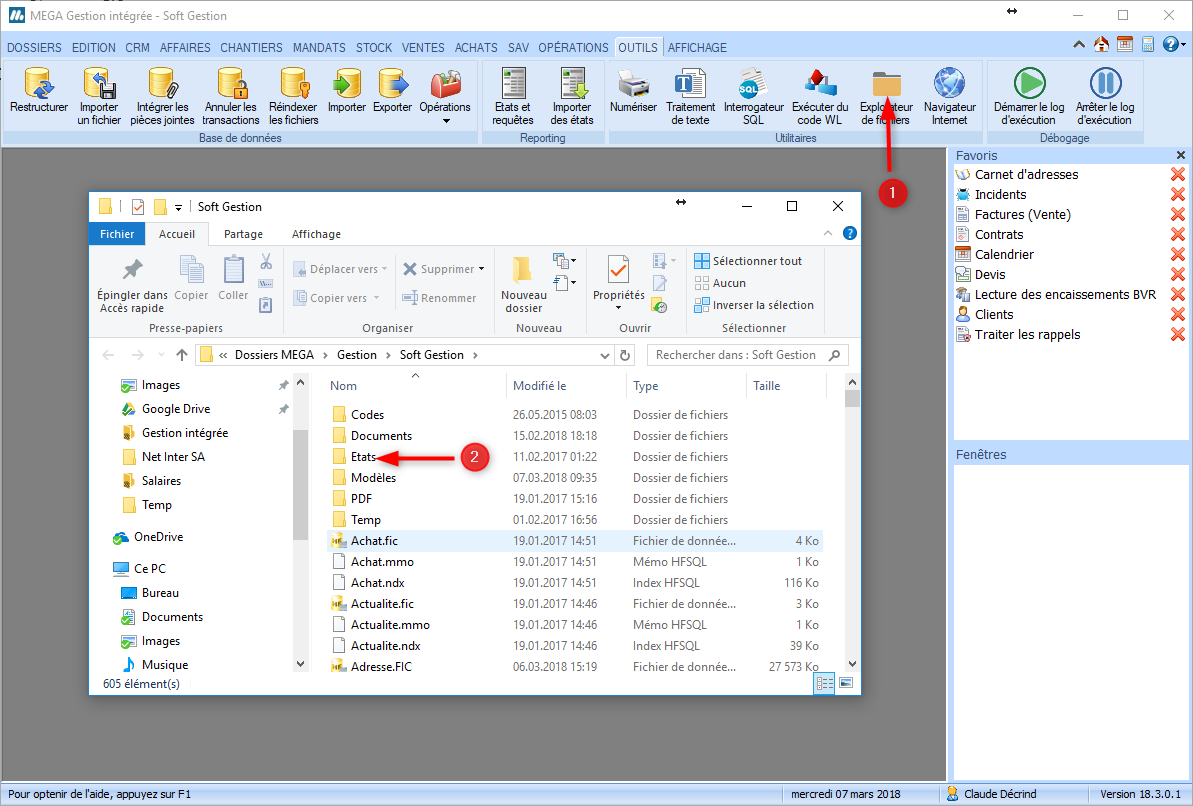Open Factures (Vente) from Favoris
This screenshot has width=1193, height=806.
point(1022,215)
